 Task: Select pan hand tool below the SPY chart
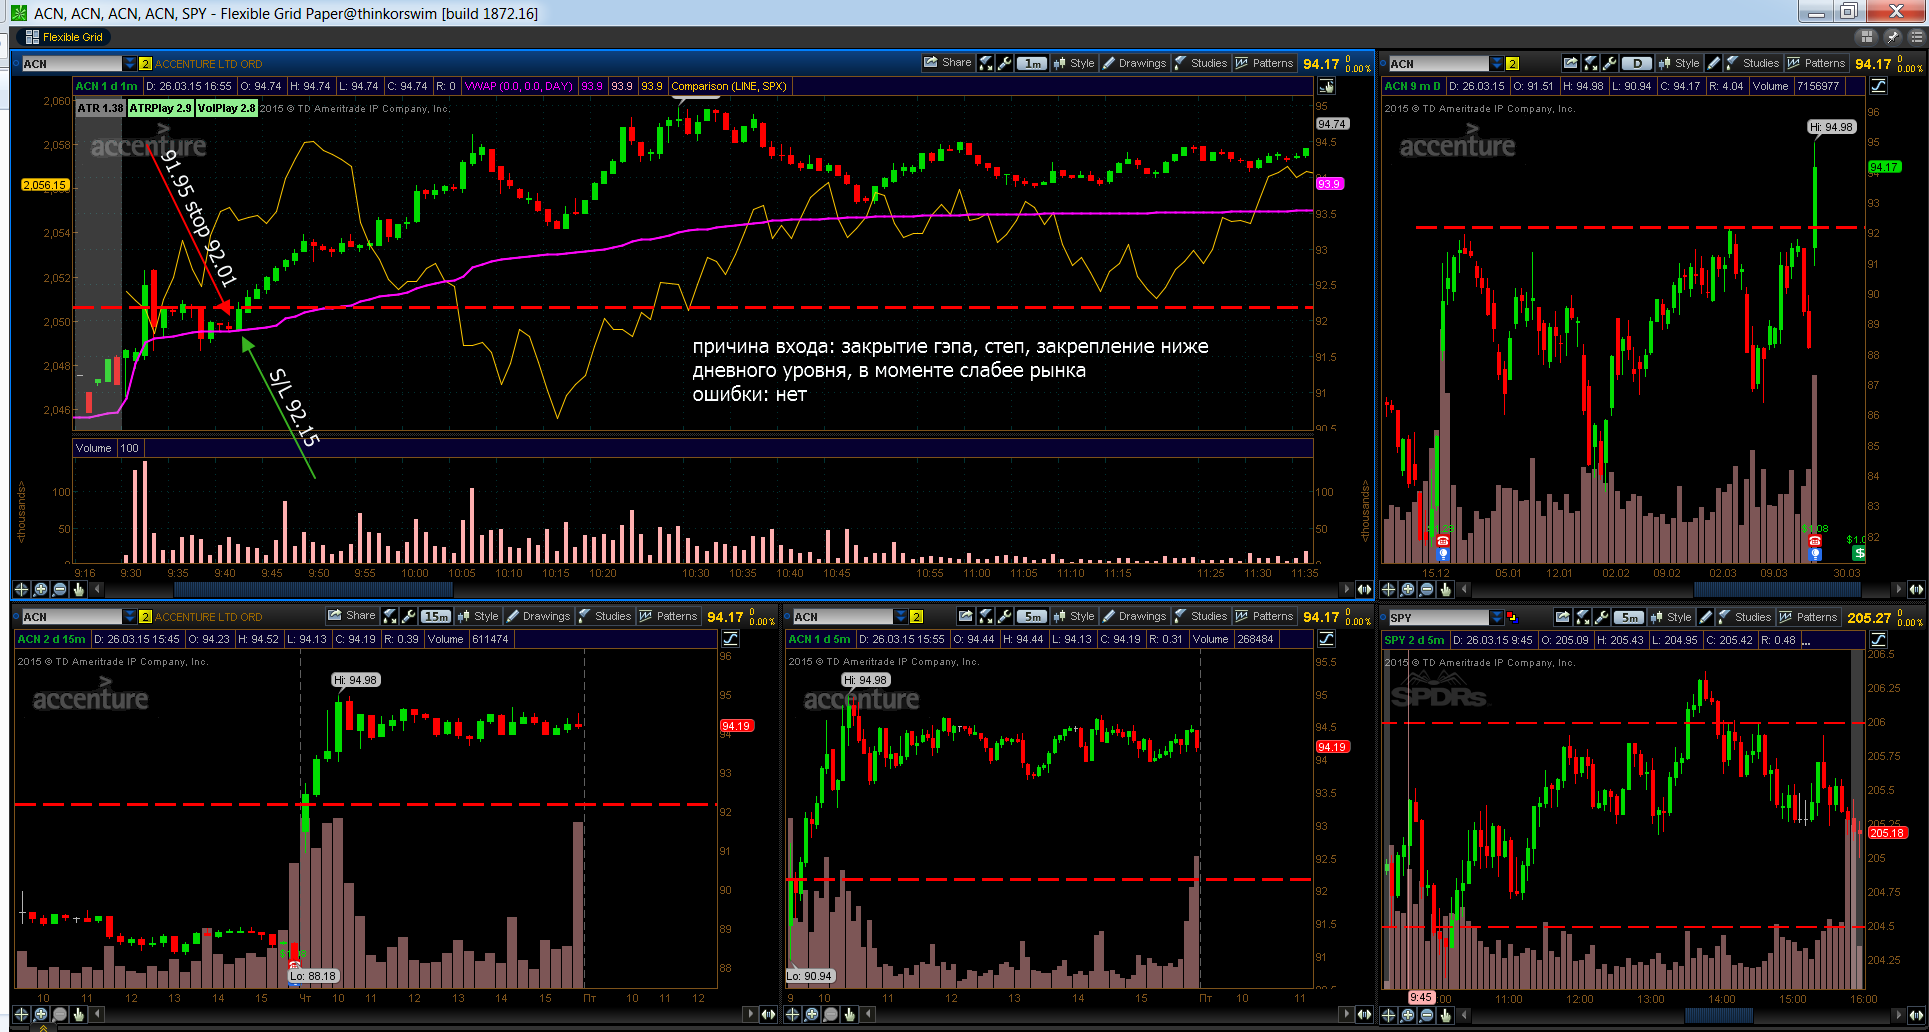tap(1445, 1015)
